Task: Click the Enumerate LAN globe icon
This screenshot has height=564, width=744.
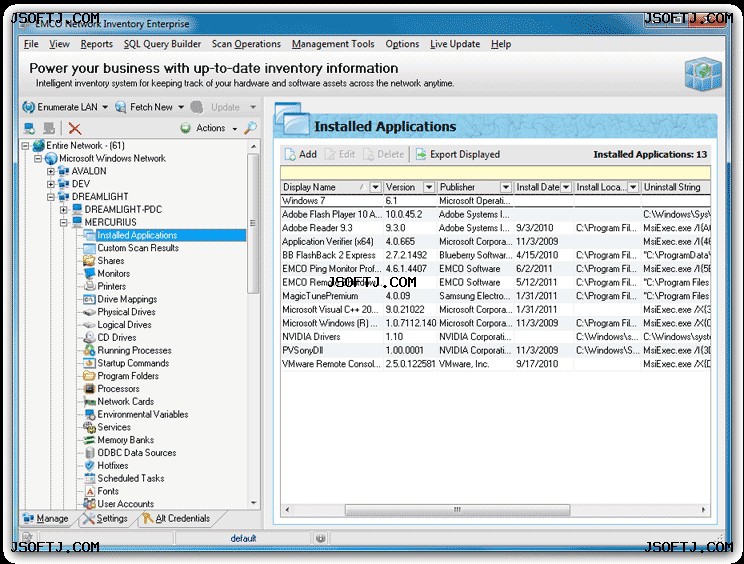Action: pos(28,107)
